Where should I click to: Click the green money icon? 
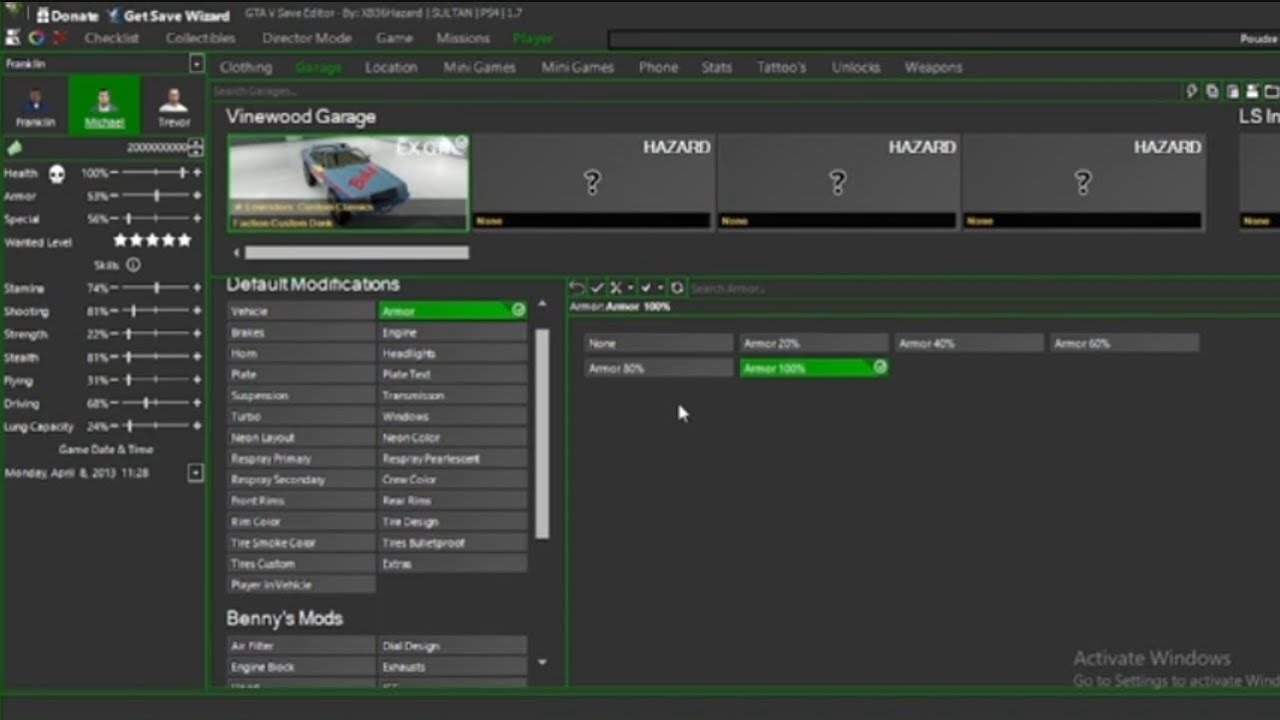[x=14, y=148]
